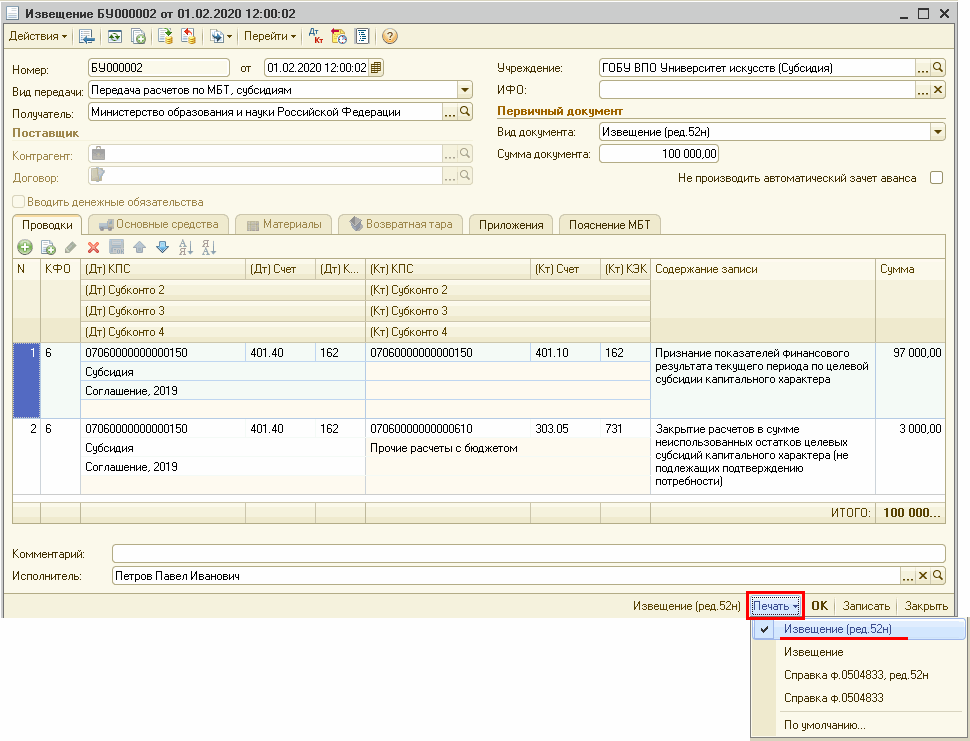Click the green add row icon
970x741 pixels.
point(25,247)
